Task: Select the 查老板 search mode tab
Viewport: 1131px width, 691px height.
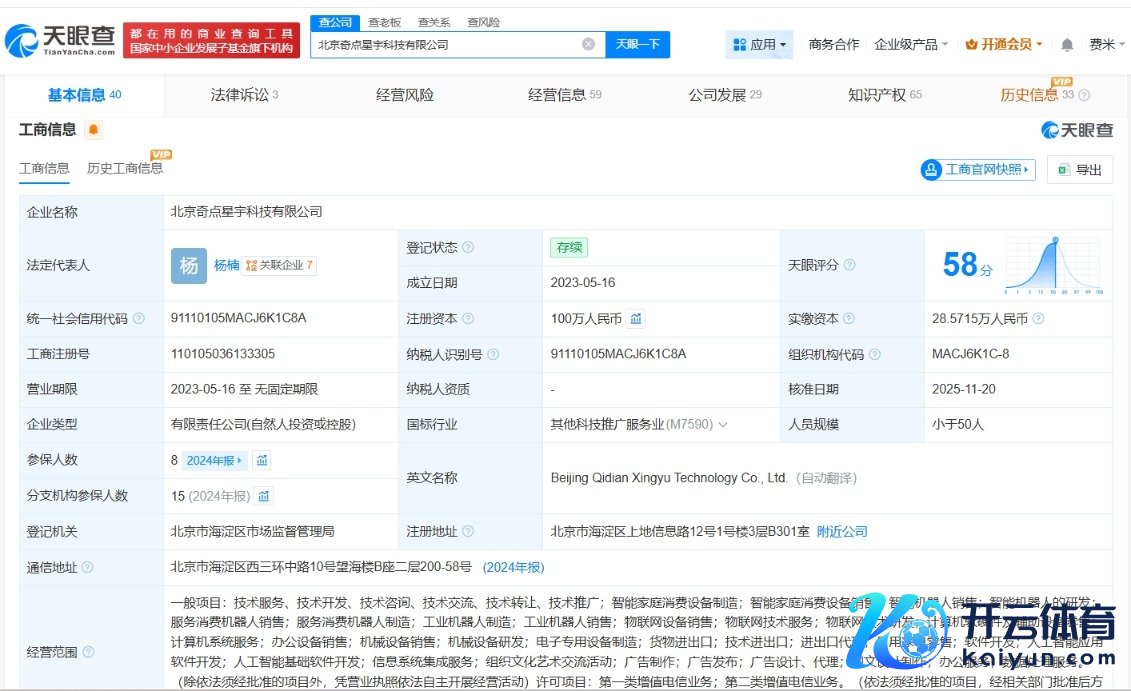Action: pos(384,22)
